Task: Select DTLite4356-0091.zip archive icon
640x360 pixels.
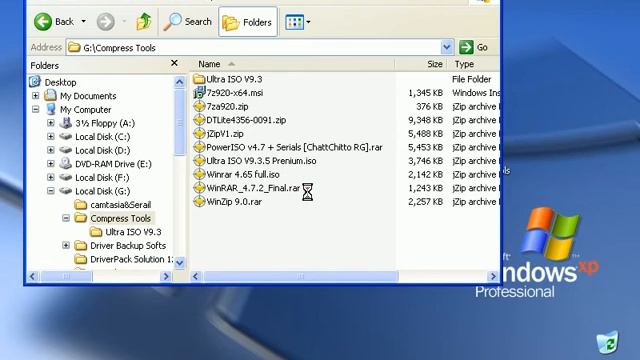Action: pos(199,120)
